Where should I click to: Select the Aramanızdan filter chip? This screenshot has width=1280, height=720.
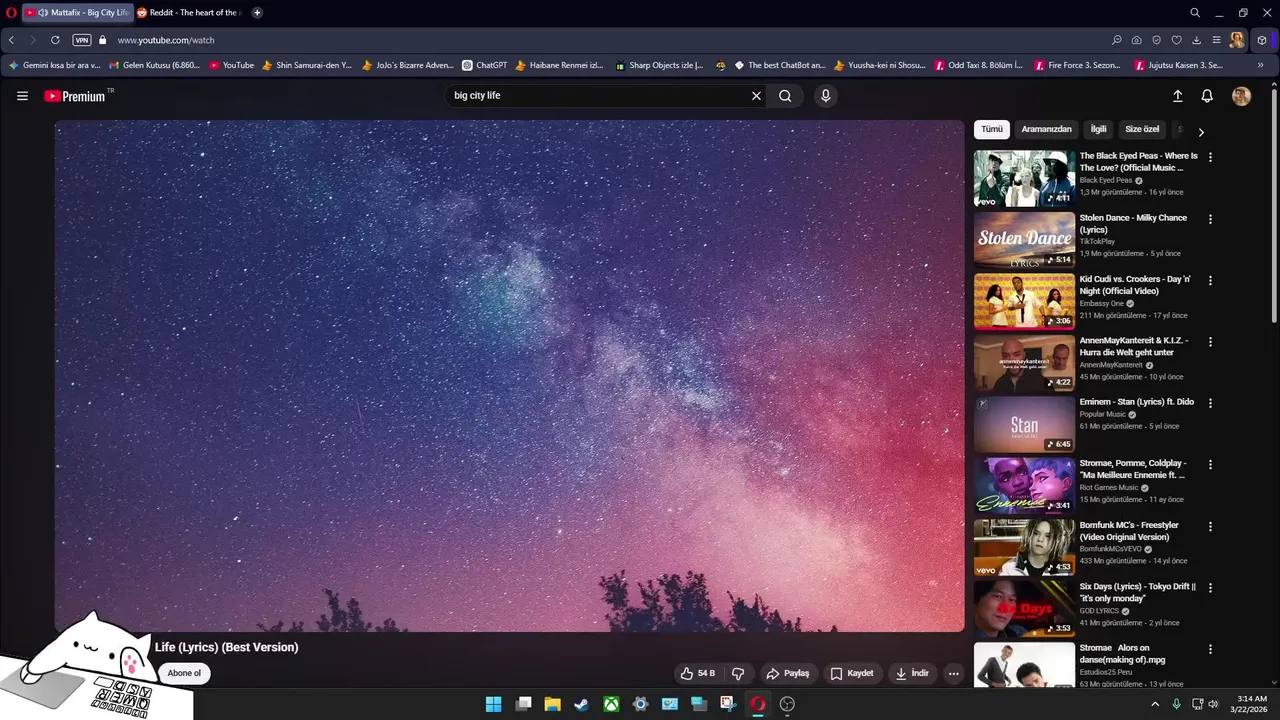pyautogui.click(x=1046, y=129)
